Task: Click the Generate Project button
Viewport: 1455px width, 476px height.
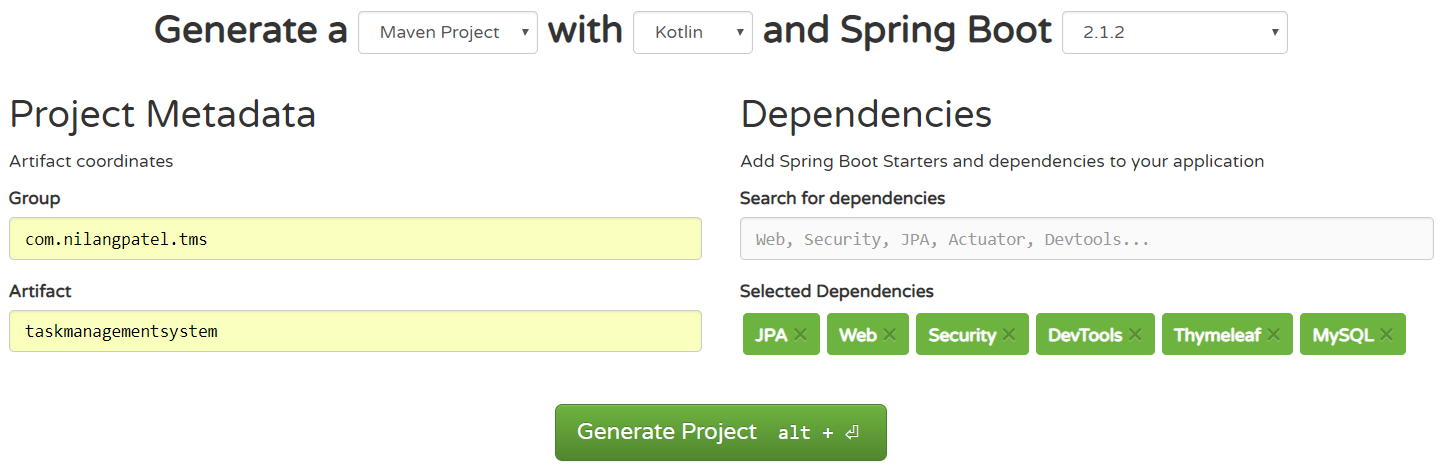Action: [x=721, y=432]
